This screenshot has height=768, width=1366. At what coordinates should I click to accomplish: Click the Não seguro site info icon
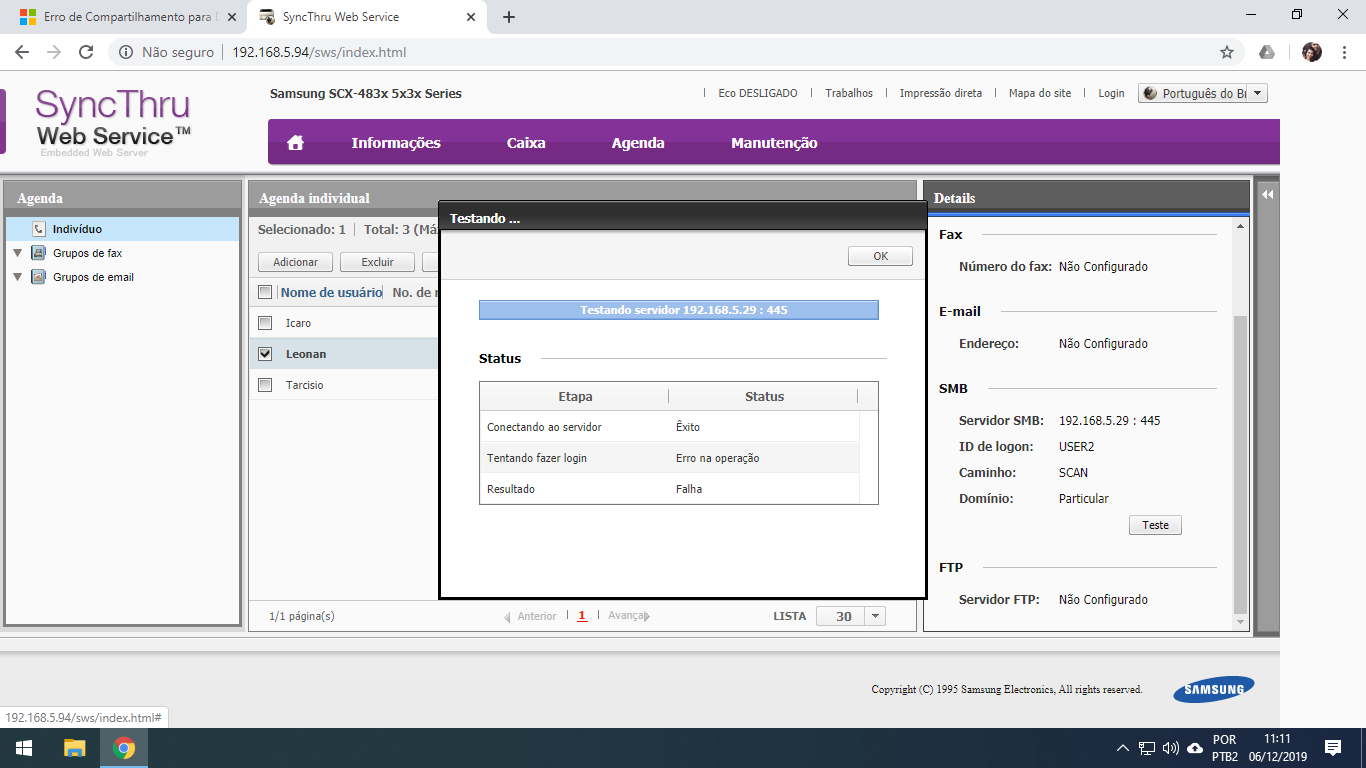(126, 52)
